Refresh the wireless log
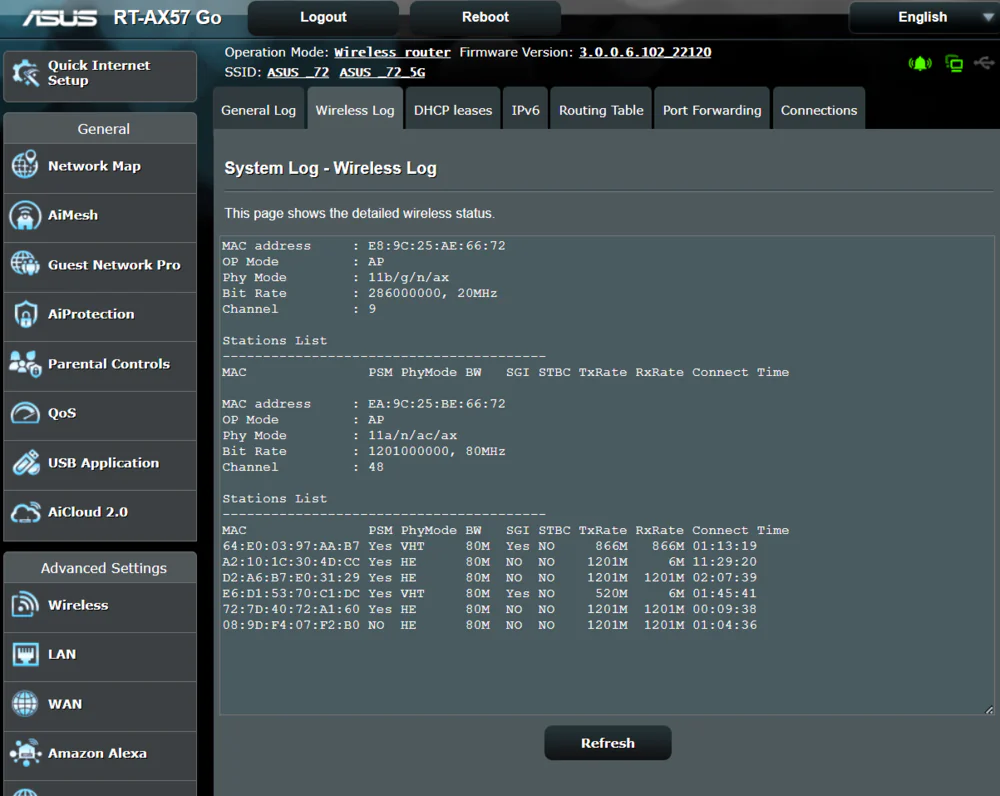Image resolution: width=1000 pixels, height=796 pixels. pyautogui.click(x=608, y=743)
